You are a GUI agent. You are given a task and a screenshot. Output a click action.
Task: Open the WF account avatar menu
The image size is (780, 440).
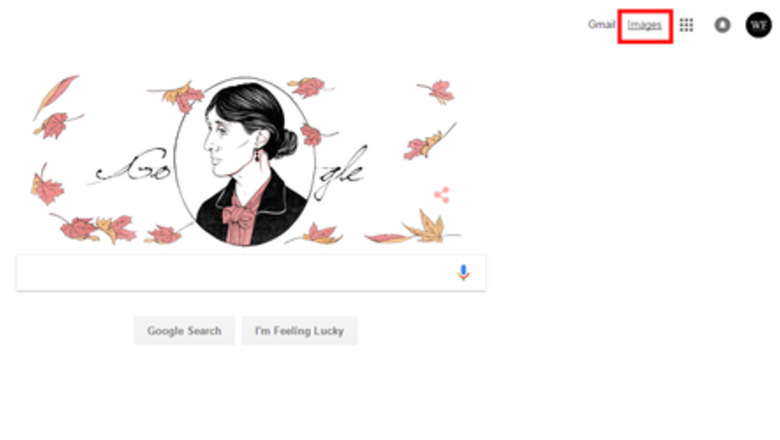click(x=758, y=24)
